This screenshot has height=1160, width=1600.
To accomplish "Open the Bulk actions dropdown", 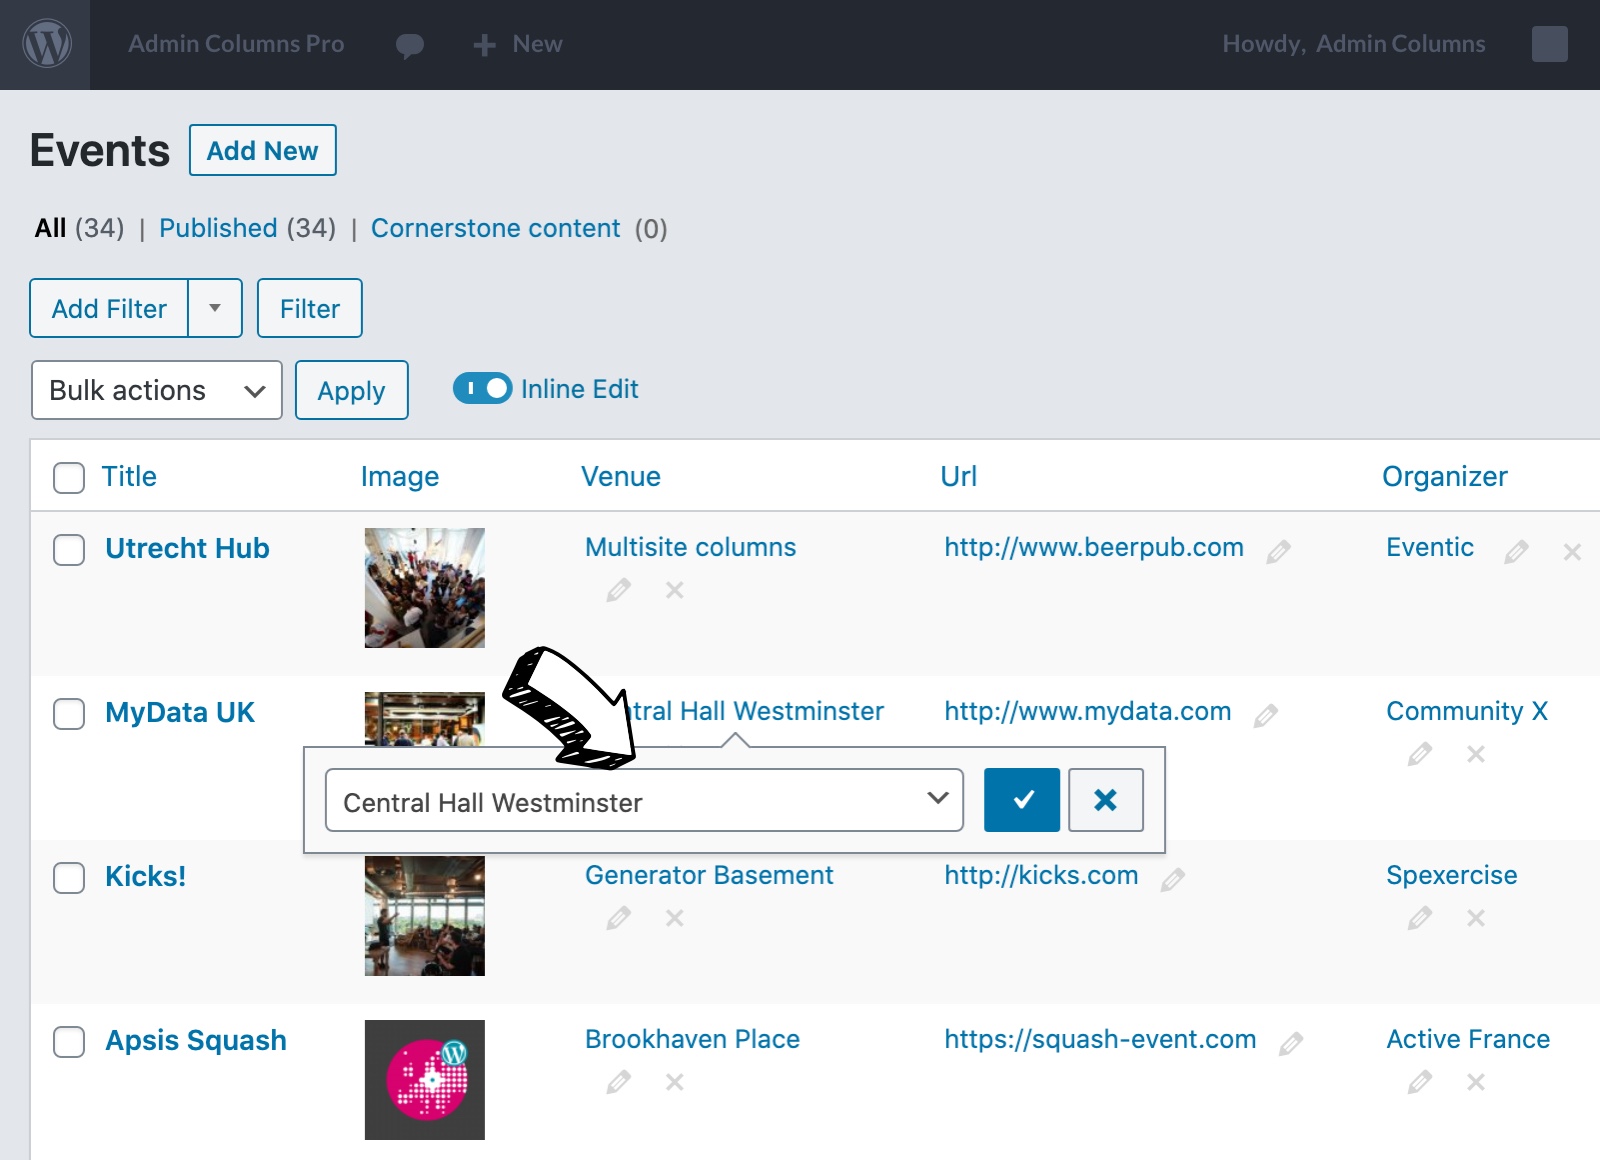I will (157, 390).
